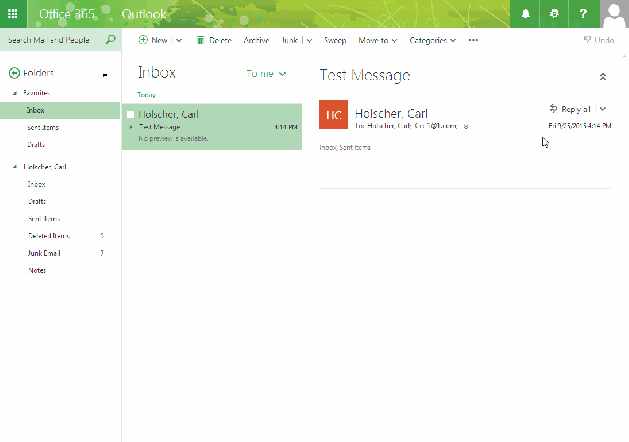Viewport: 629px width, 442px height.
Task: Mark the message as Junk
Action: (290, 40)
